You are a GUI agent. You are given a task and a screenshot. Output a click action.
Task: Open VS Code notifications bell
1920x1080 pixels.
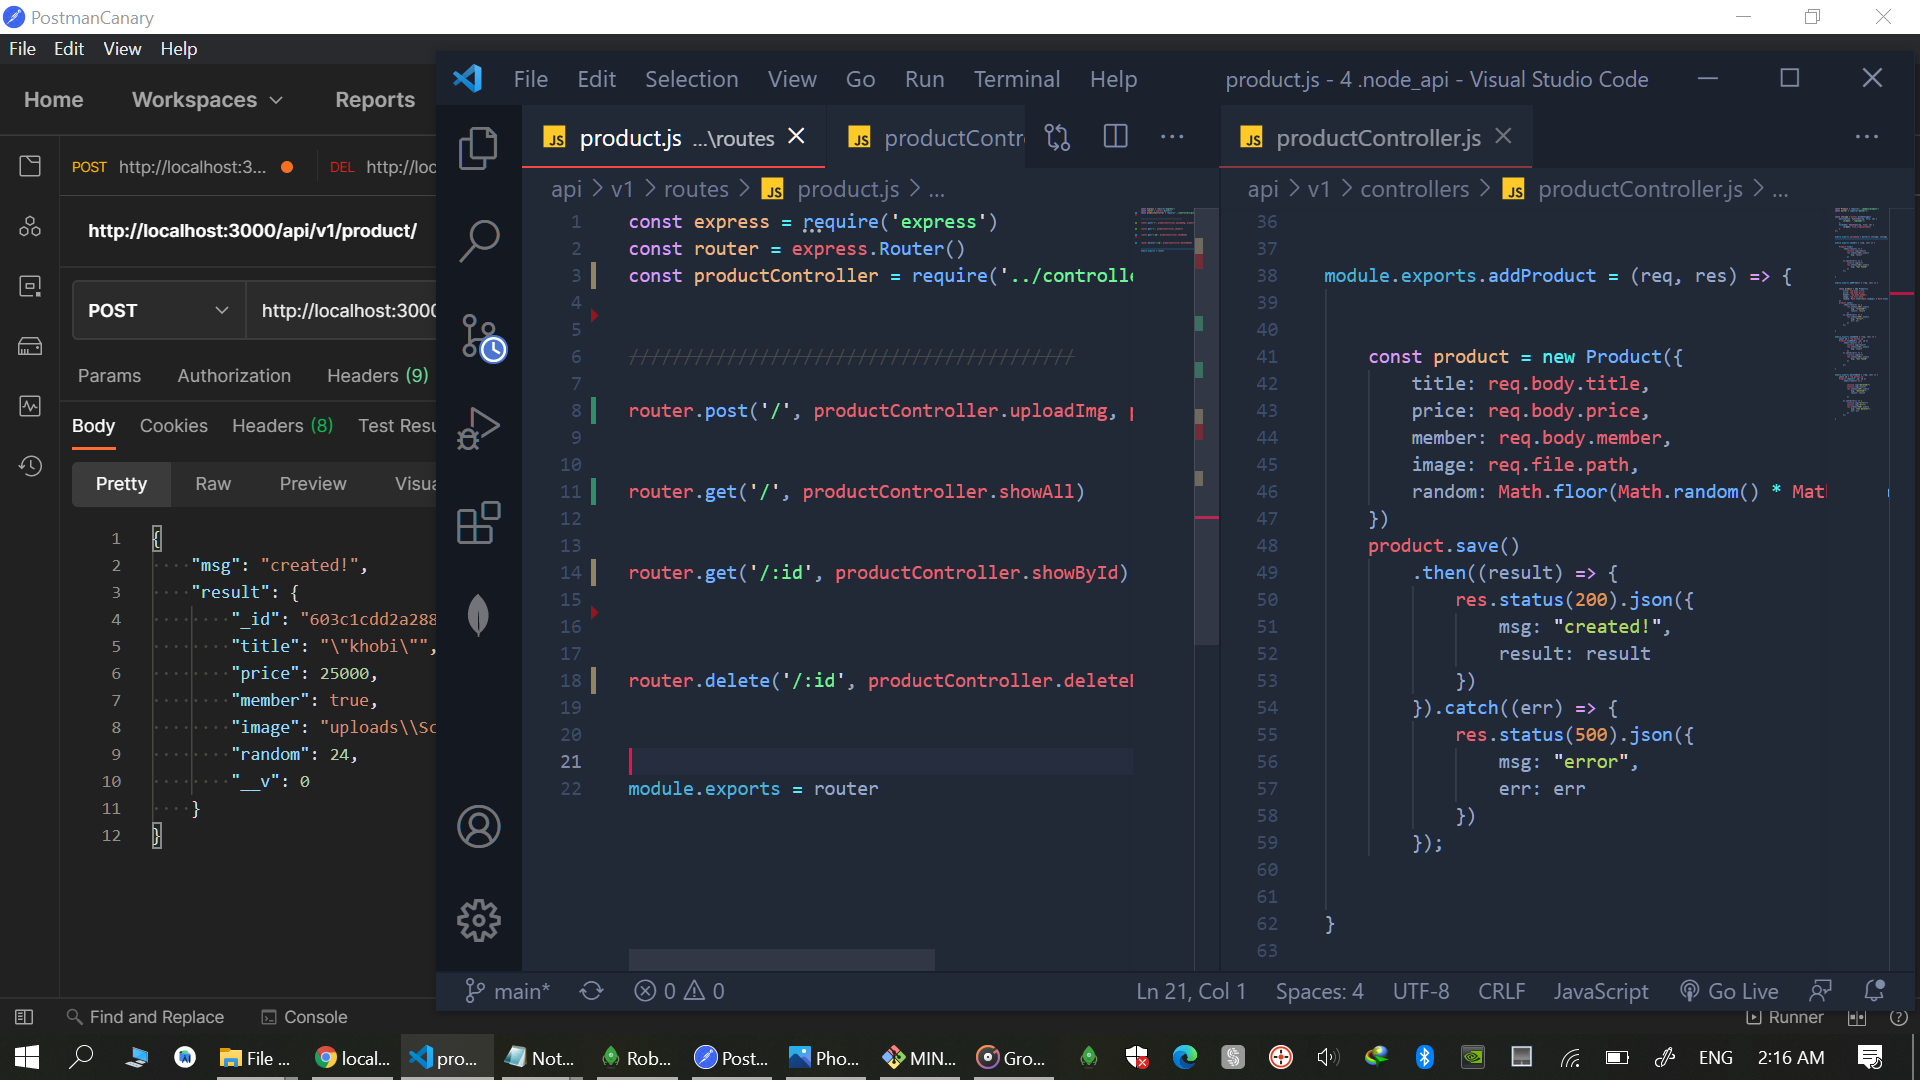point(1875,991)
